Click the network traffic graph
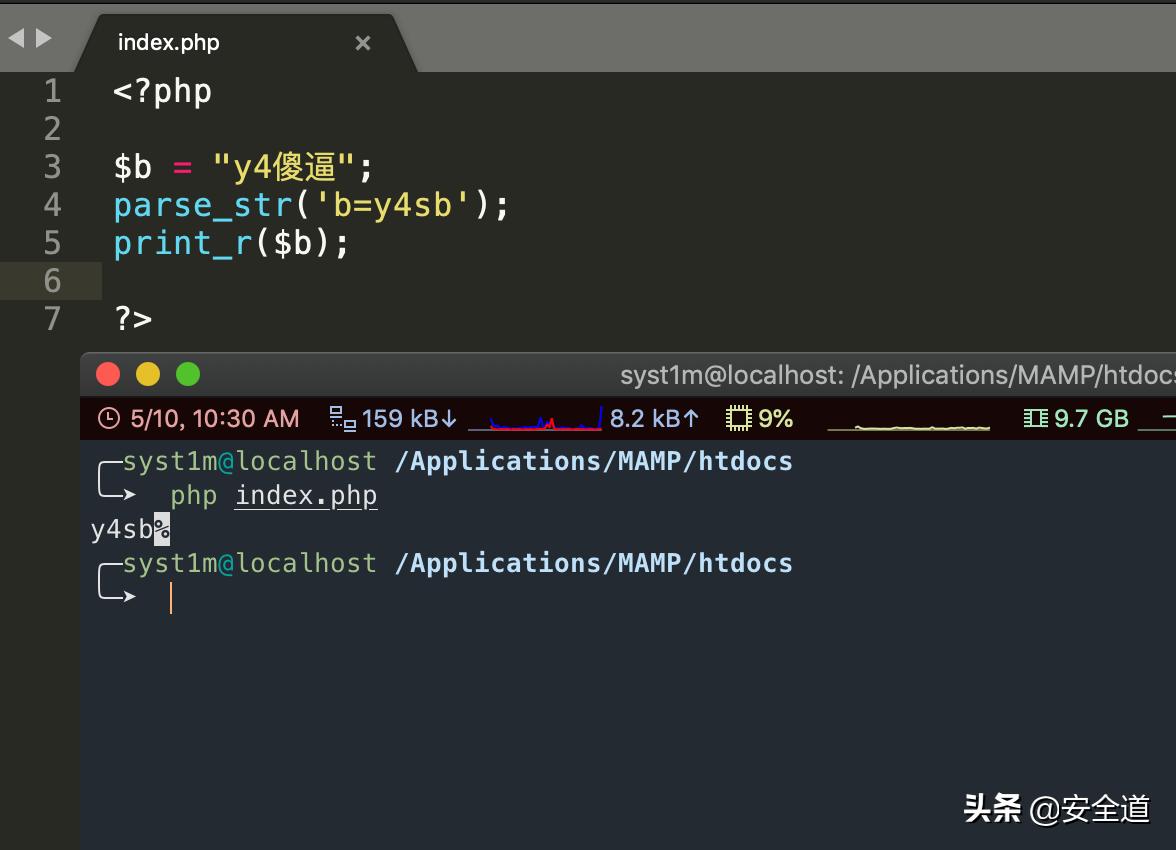Image resolution: width=1176 pixels, height=850 pixels. click(x=535, y=419)
